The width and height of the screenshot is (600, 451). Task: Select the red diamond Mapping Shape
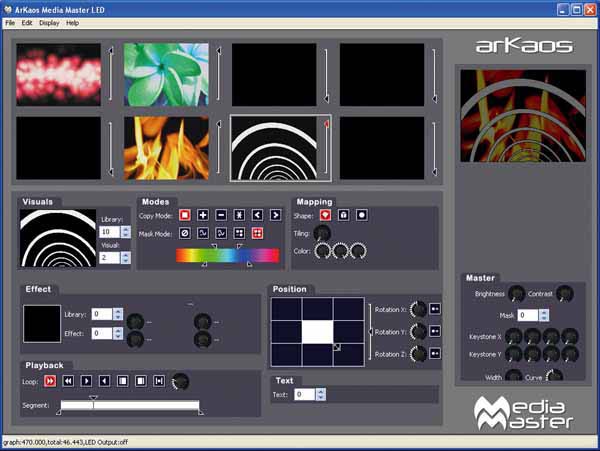point(325,215)
